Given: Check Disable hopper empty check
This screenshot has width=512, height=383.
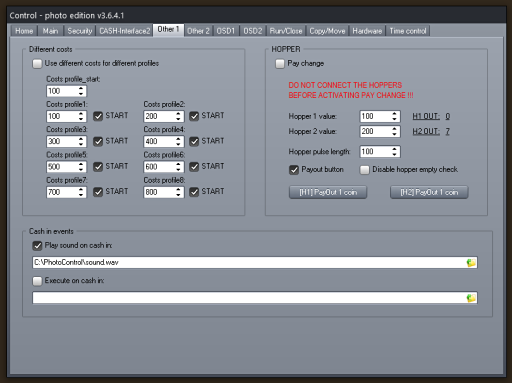Looking at the screenshot, I should (365, 170).
